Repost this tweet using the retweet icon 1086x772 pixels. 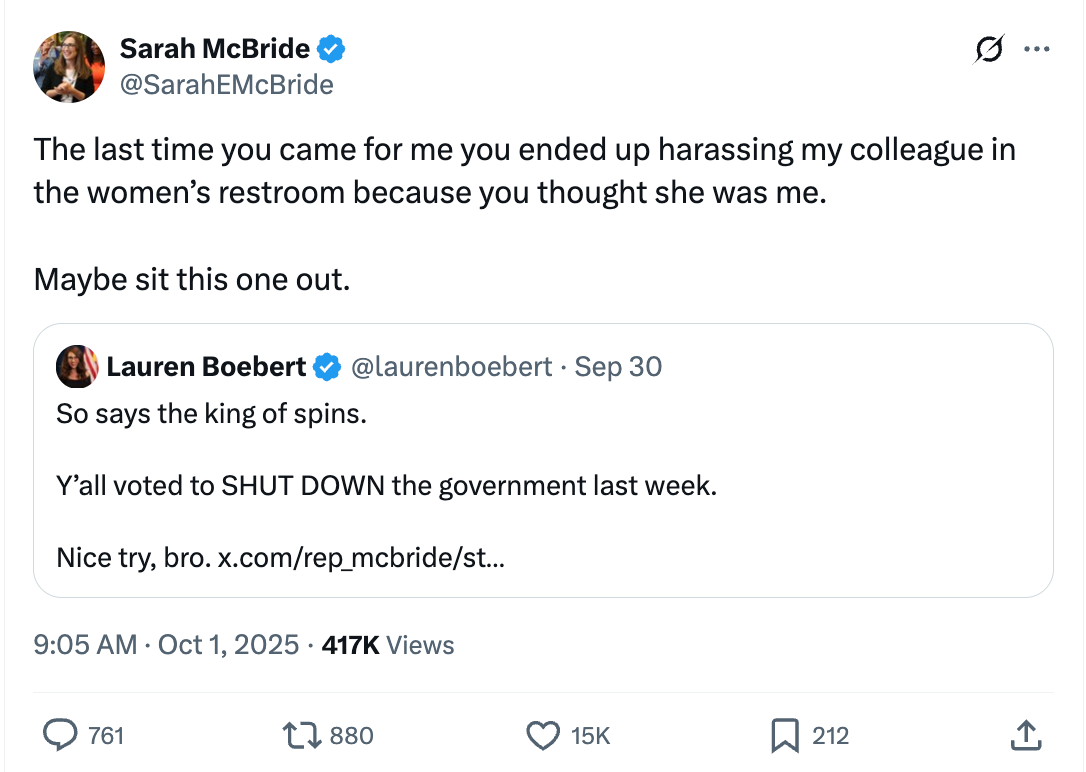click(303, 737)
